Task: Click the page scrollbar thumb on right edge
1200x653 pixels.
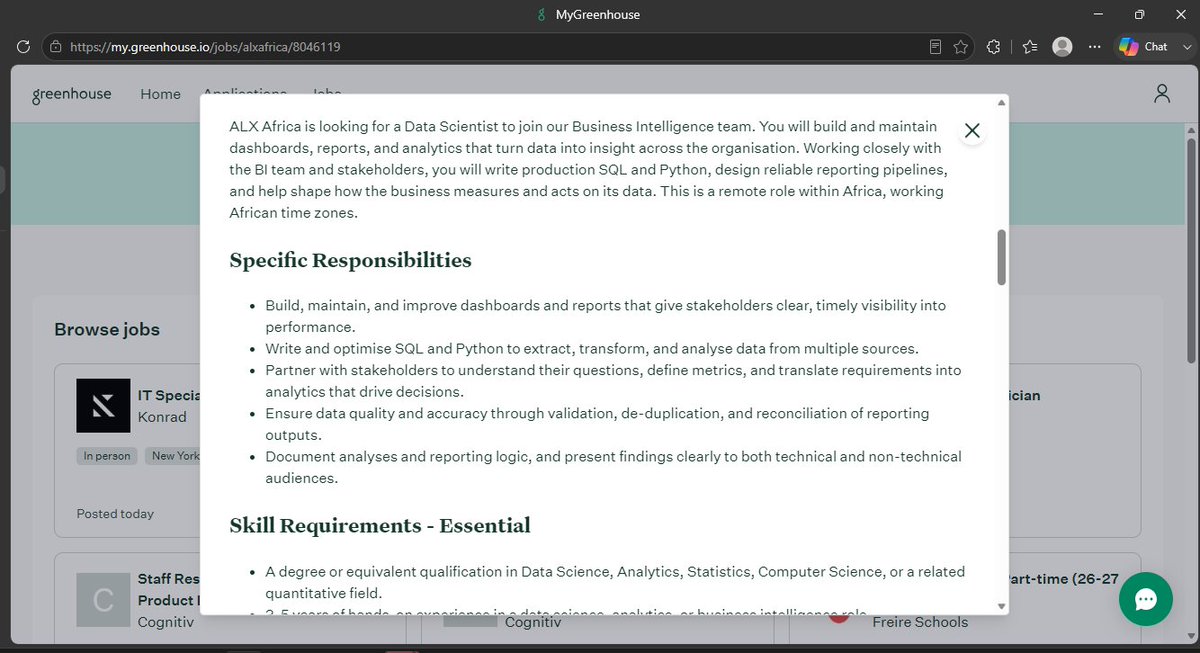Action: tap(1190, 250)
